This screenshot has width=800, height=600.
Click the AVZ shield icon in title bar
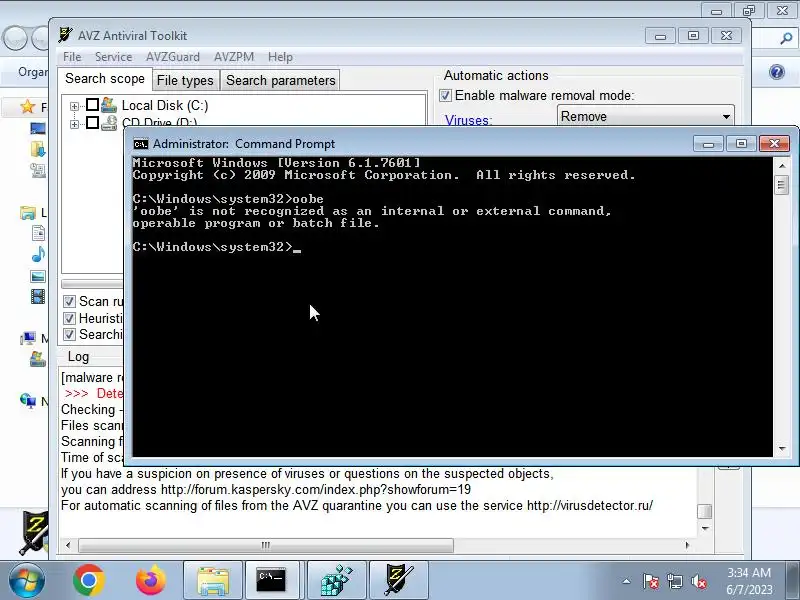tap(65, 35)
